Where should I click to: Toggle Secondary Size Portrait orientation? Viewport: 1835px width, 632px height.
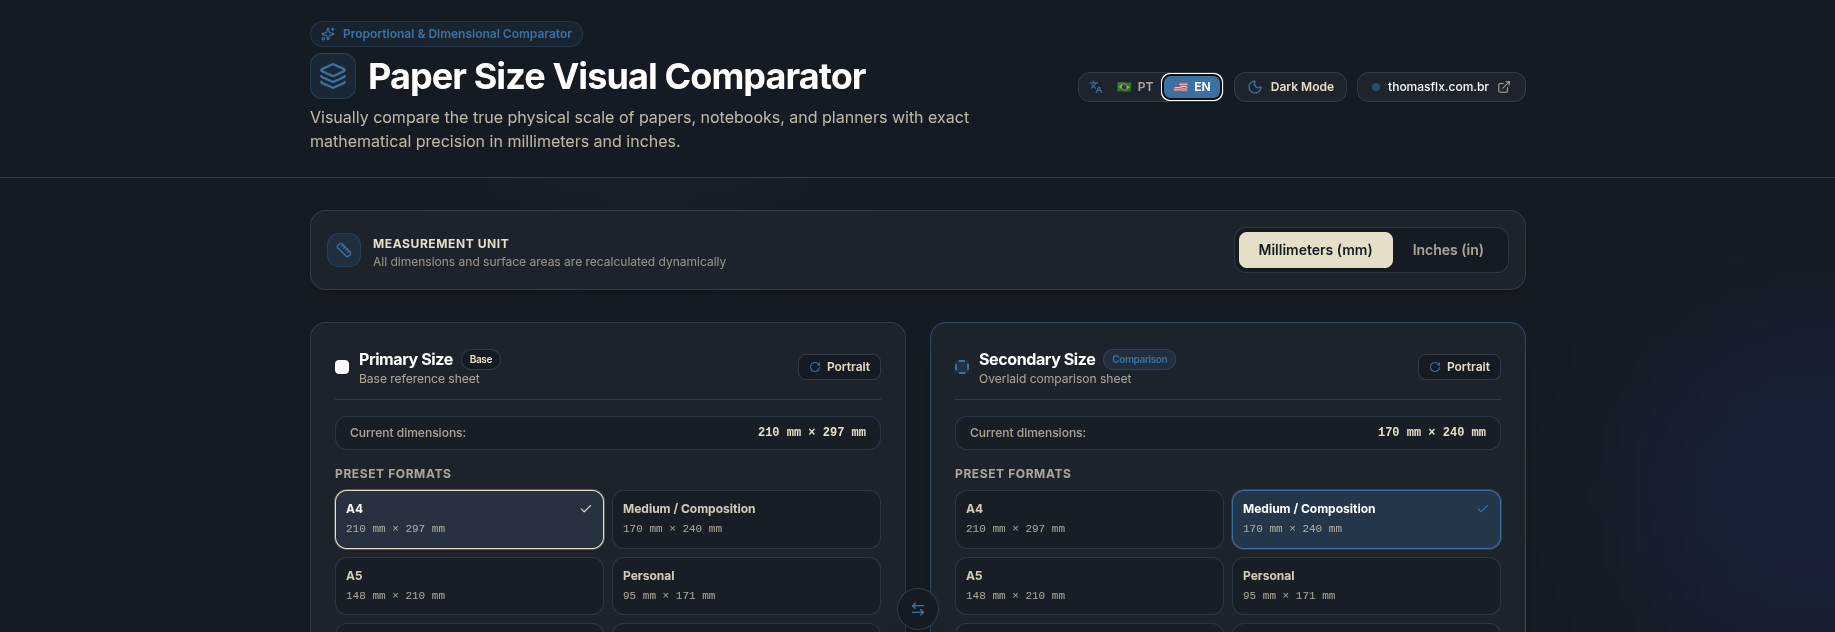click(1459, 367)
